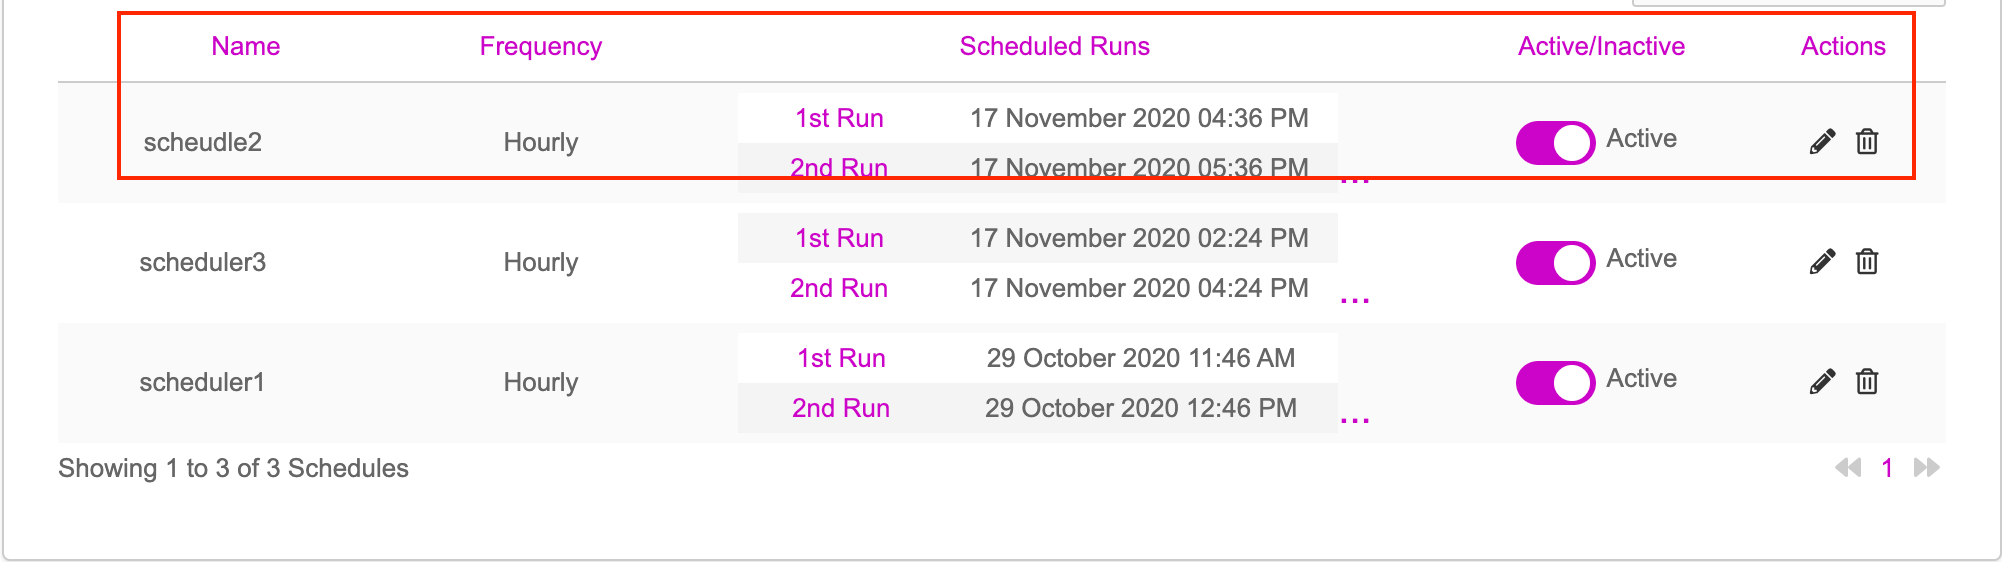Edit the scheduler1 schedule with pencil icon

1822,382
